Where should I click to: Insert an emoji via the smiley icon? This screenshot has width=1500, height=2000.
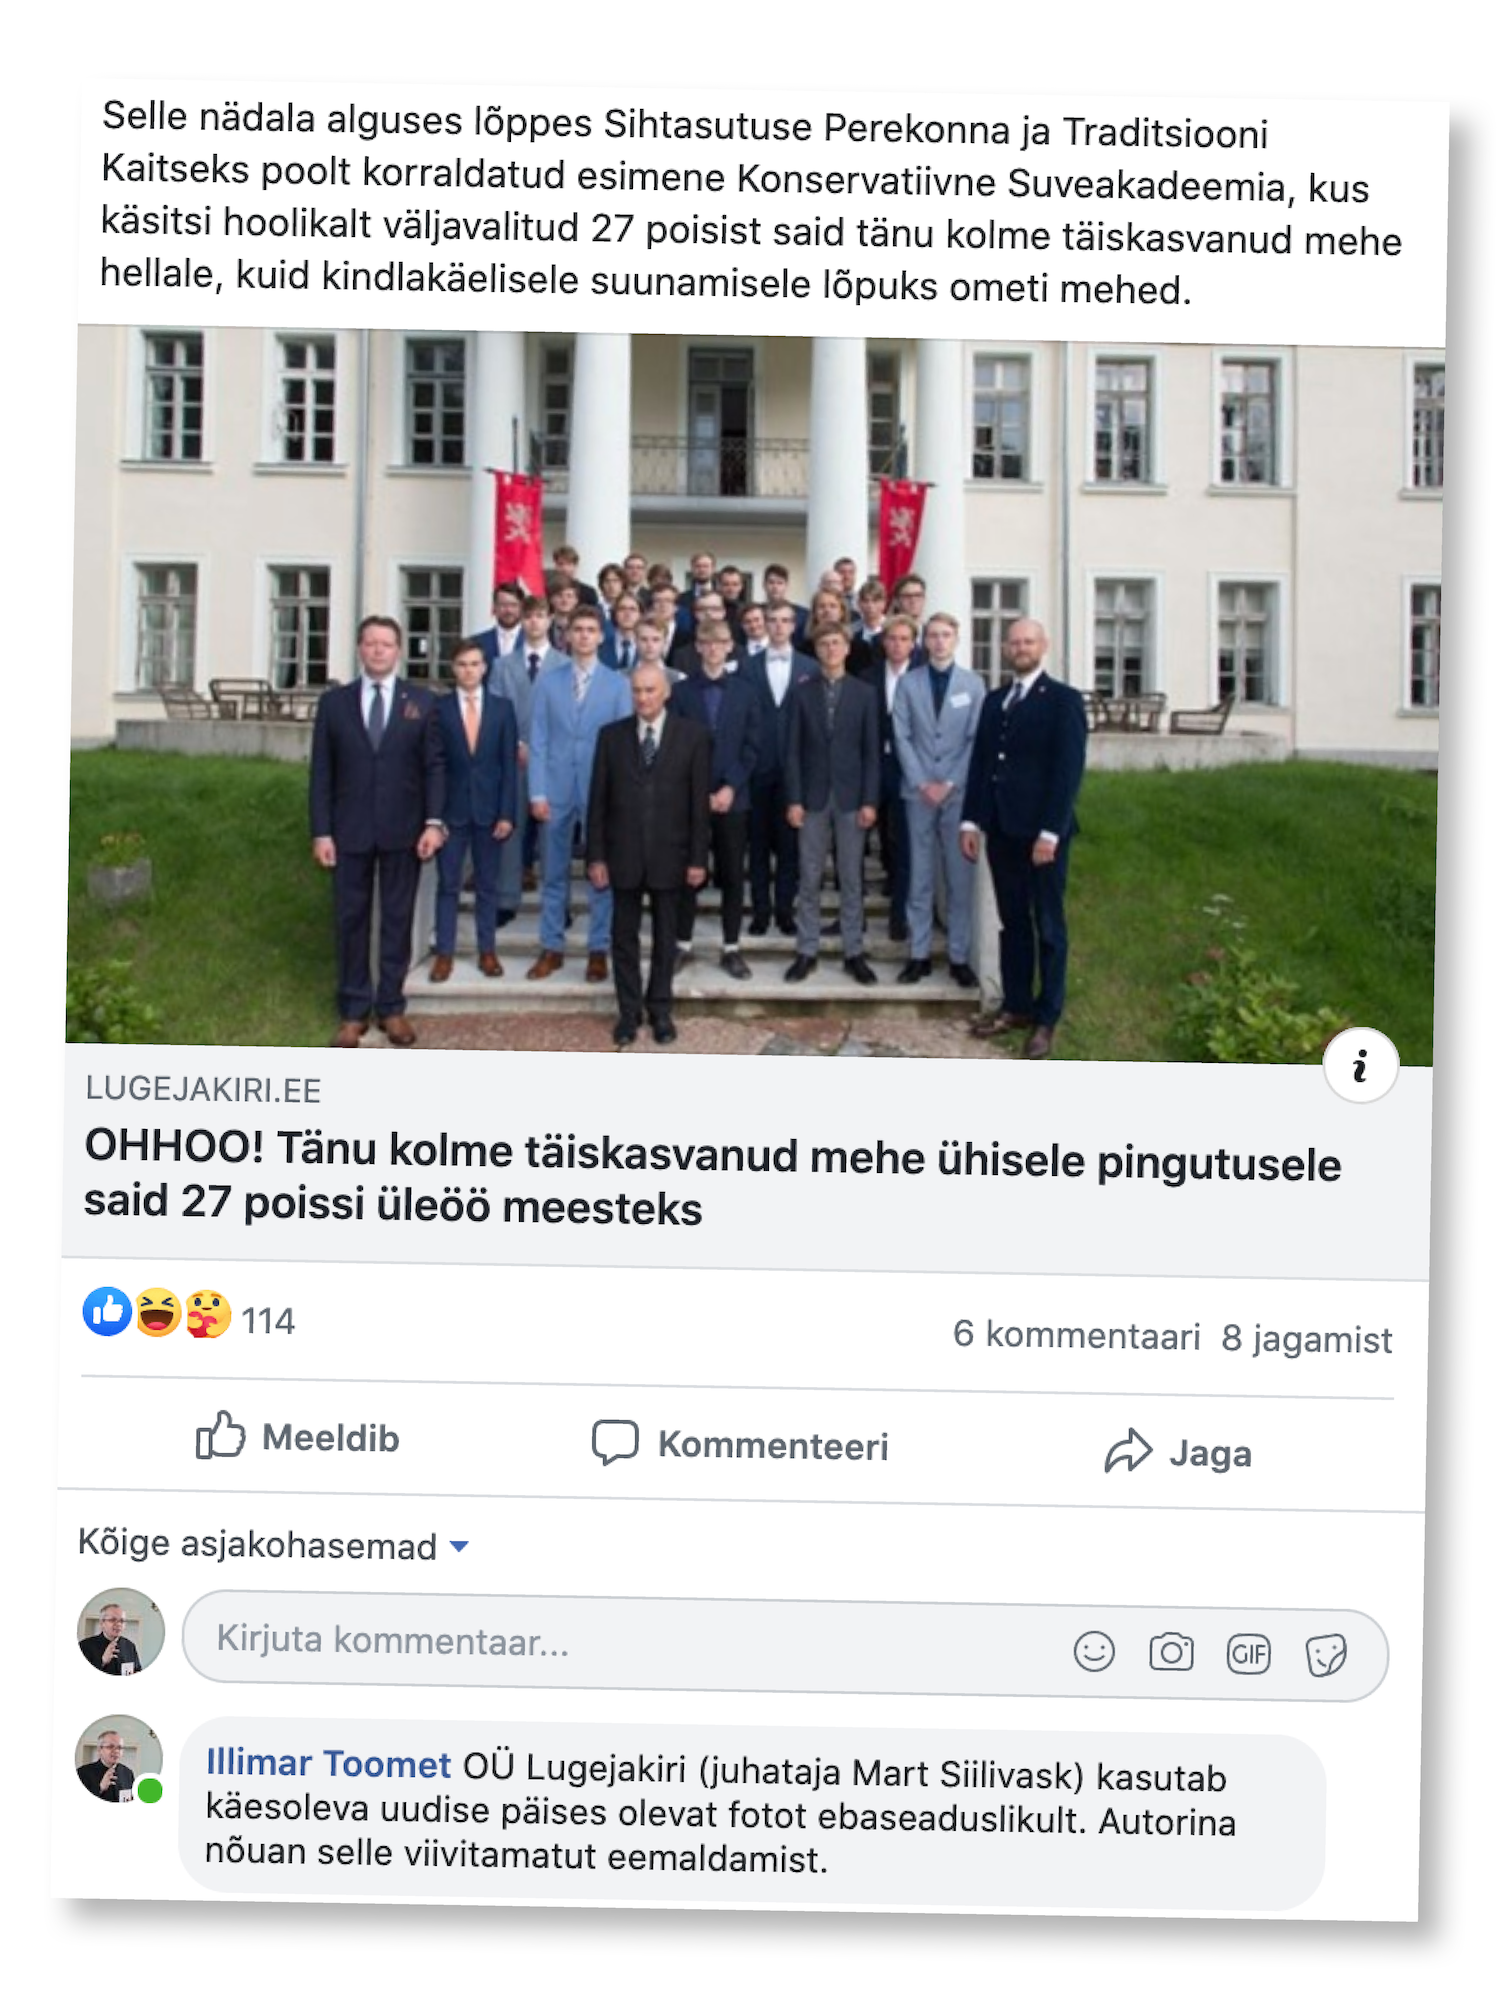1094,1651
